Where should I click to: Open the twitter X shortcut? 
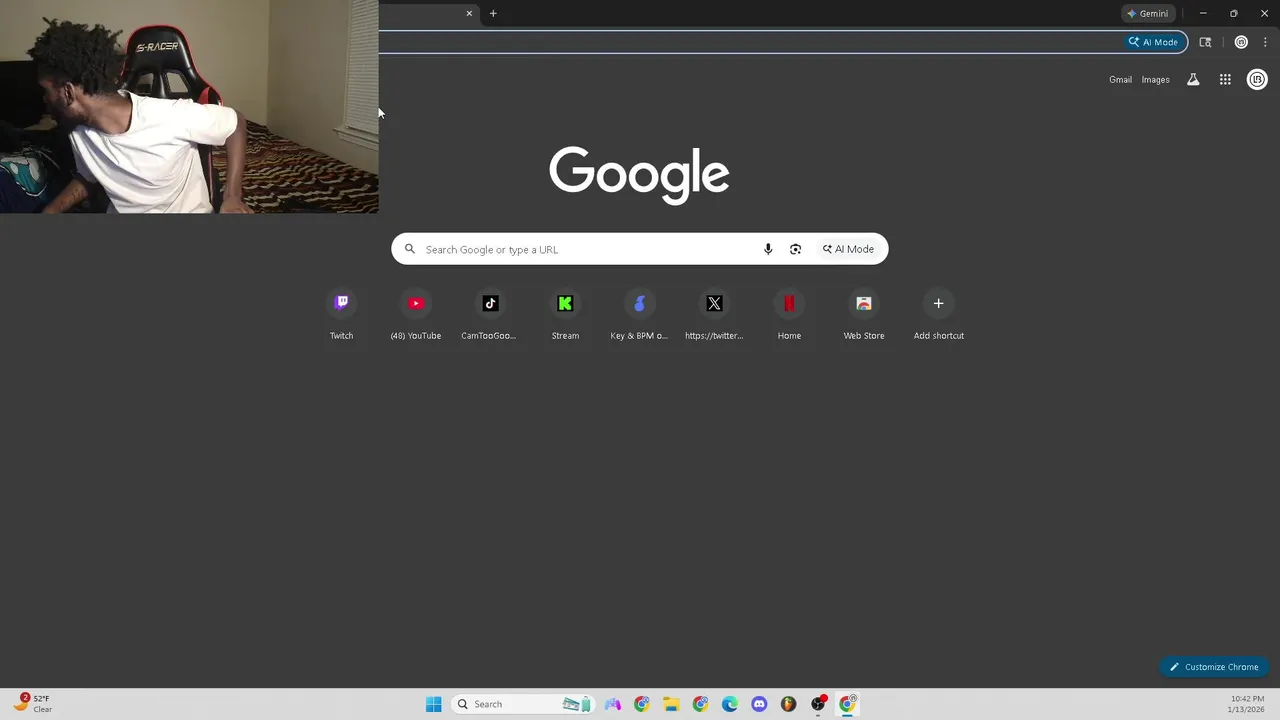pyautogui.click(x=714, y=303)
